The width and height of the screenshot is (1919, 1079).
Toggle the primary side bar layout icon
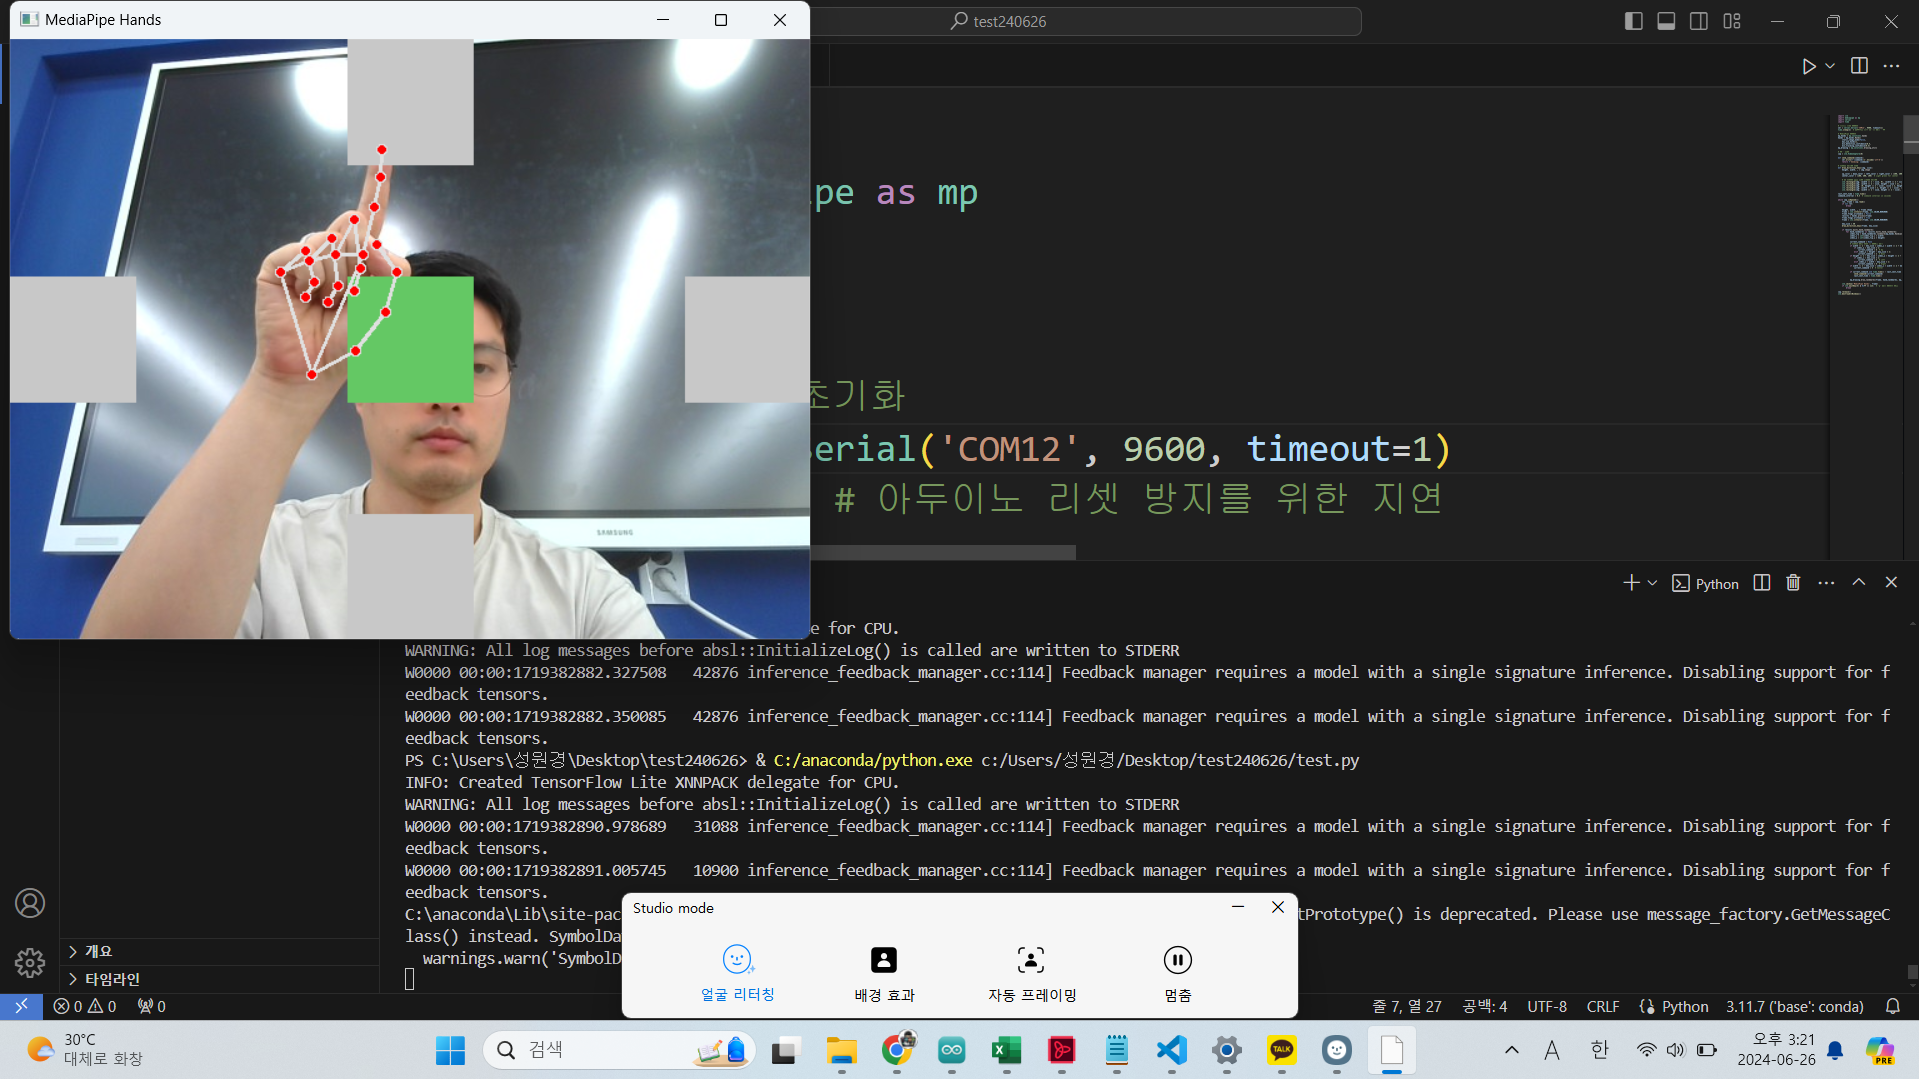[x=1634, y=21]
